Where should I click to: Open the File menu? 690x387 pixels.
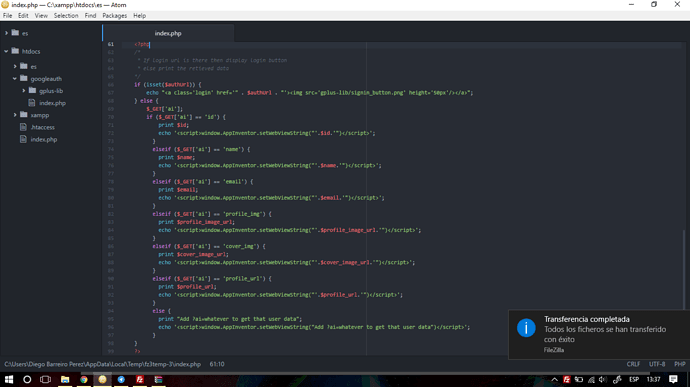(7, 15)
